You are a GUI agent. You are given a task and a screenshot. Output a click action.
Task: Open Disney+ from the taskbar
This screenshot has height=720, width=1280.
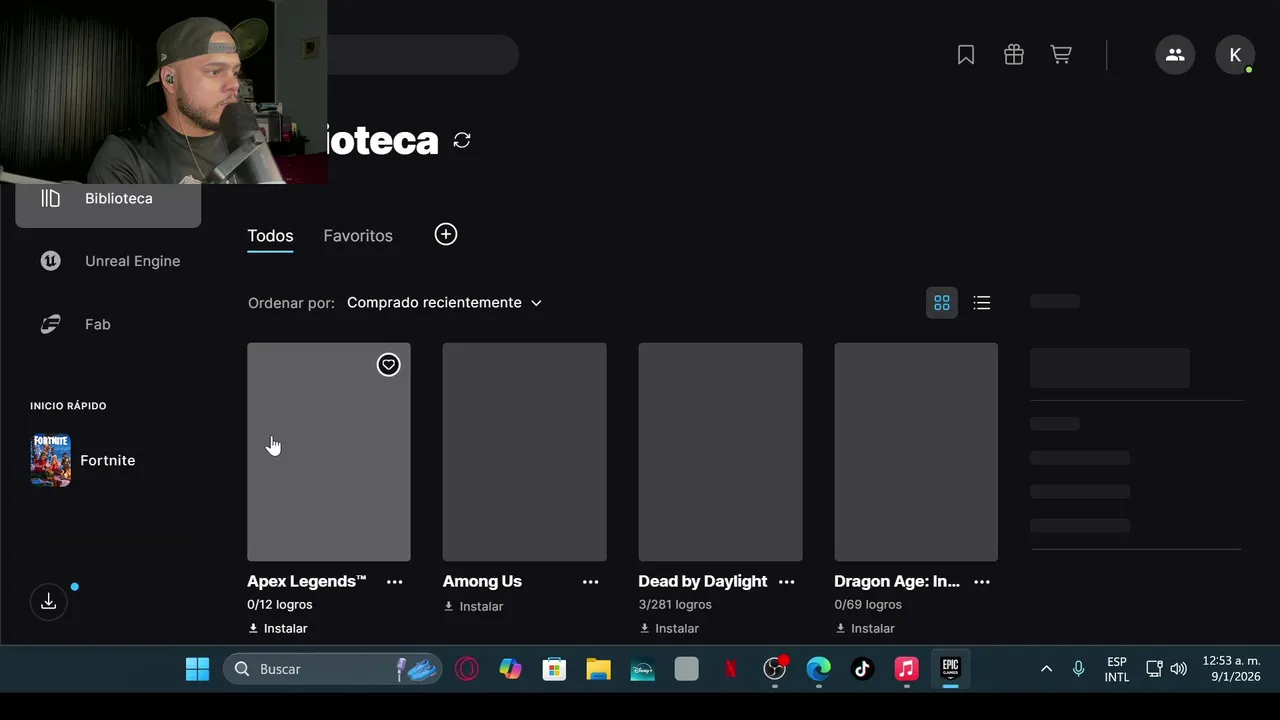coord(643,669)
